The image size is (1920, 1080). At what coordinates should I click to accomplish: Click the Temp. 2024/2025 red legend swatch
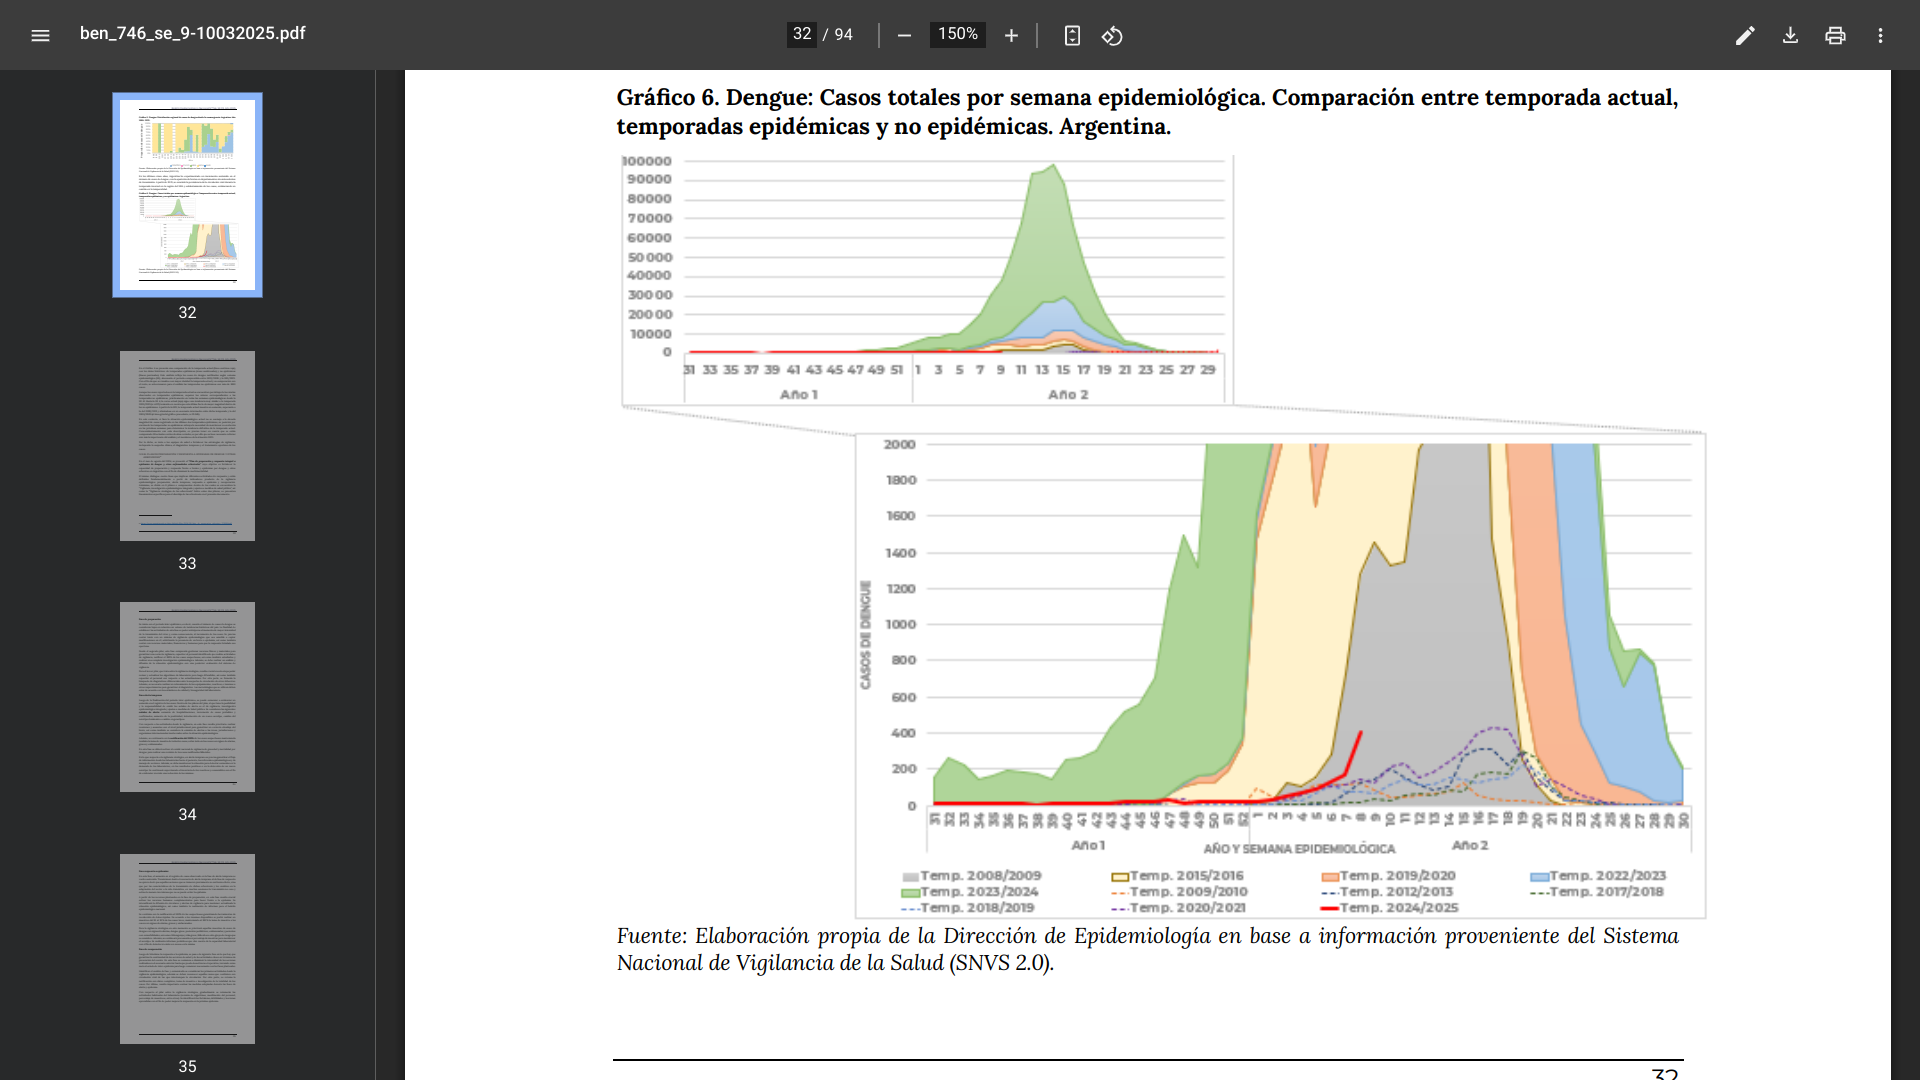(1329, 908)
